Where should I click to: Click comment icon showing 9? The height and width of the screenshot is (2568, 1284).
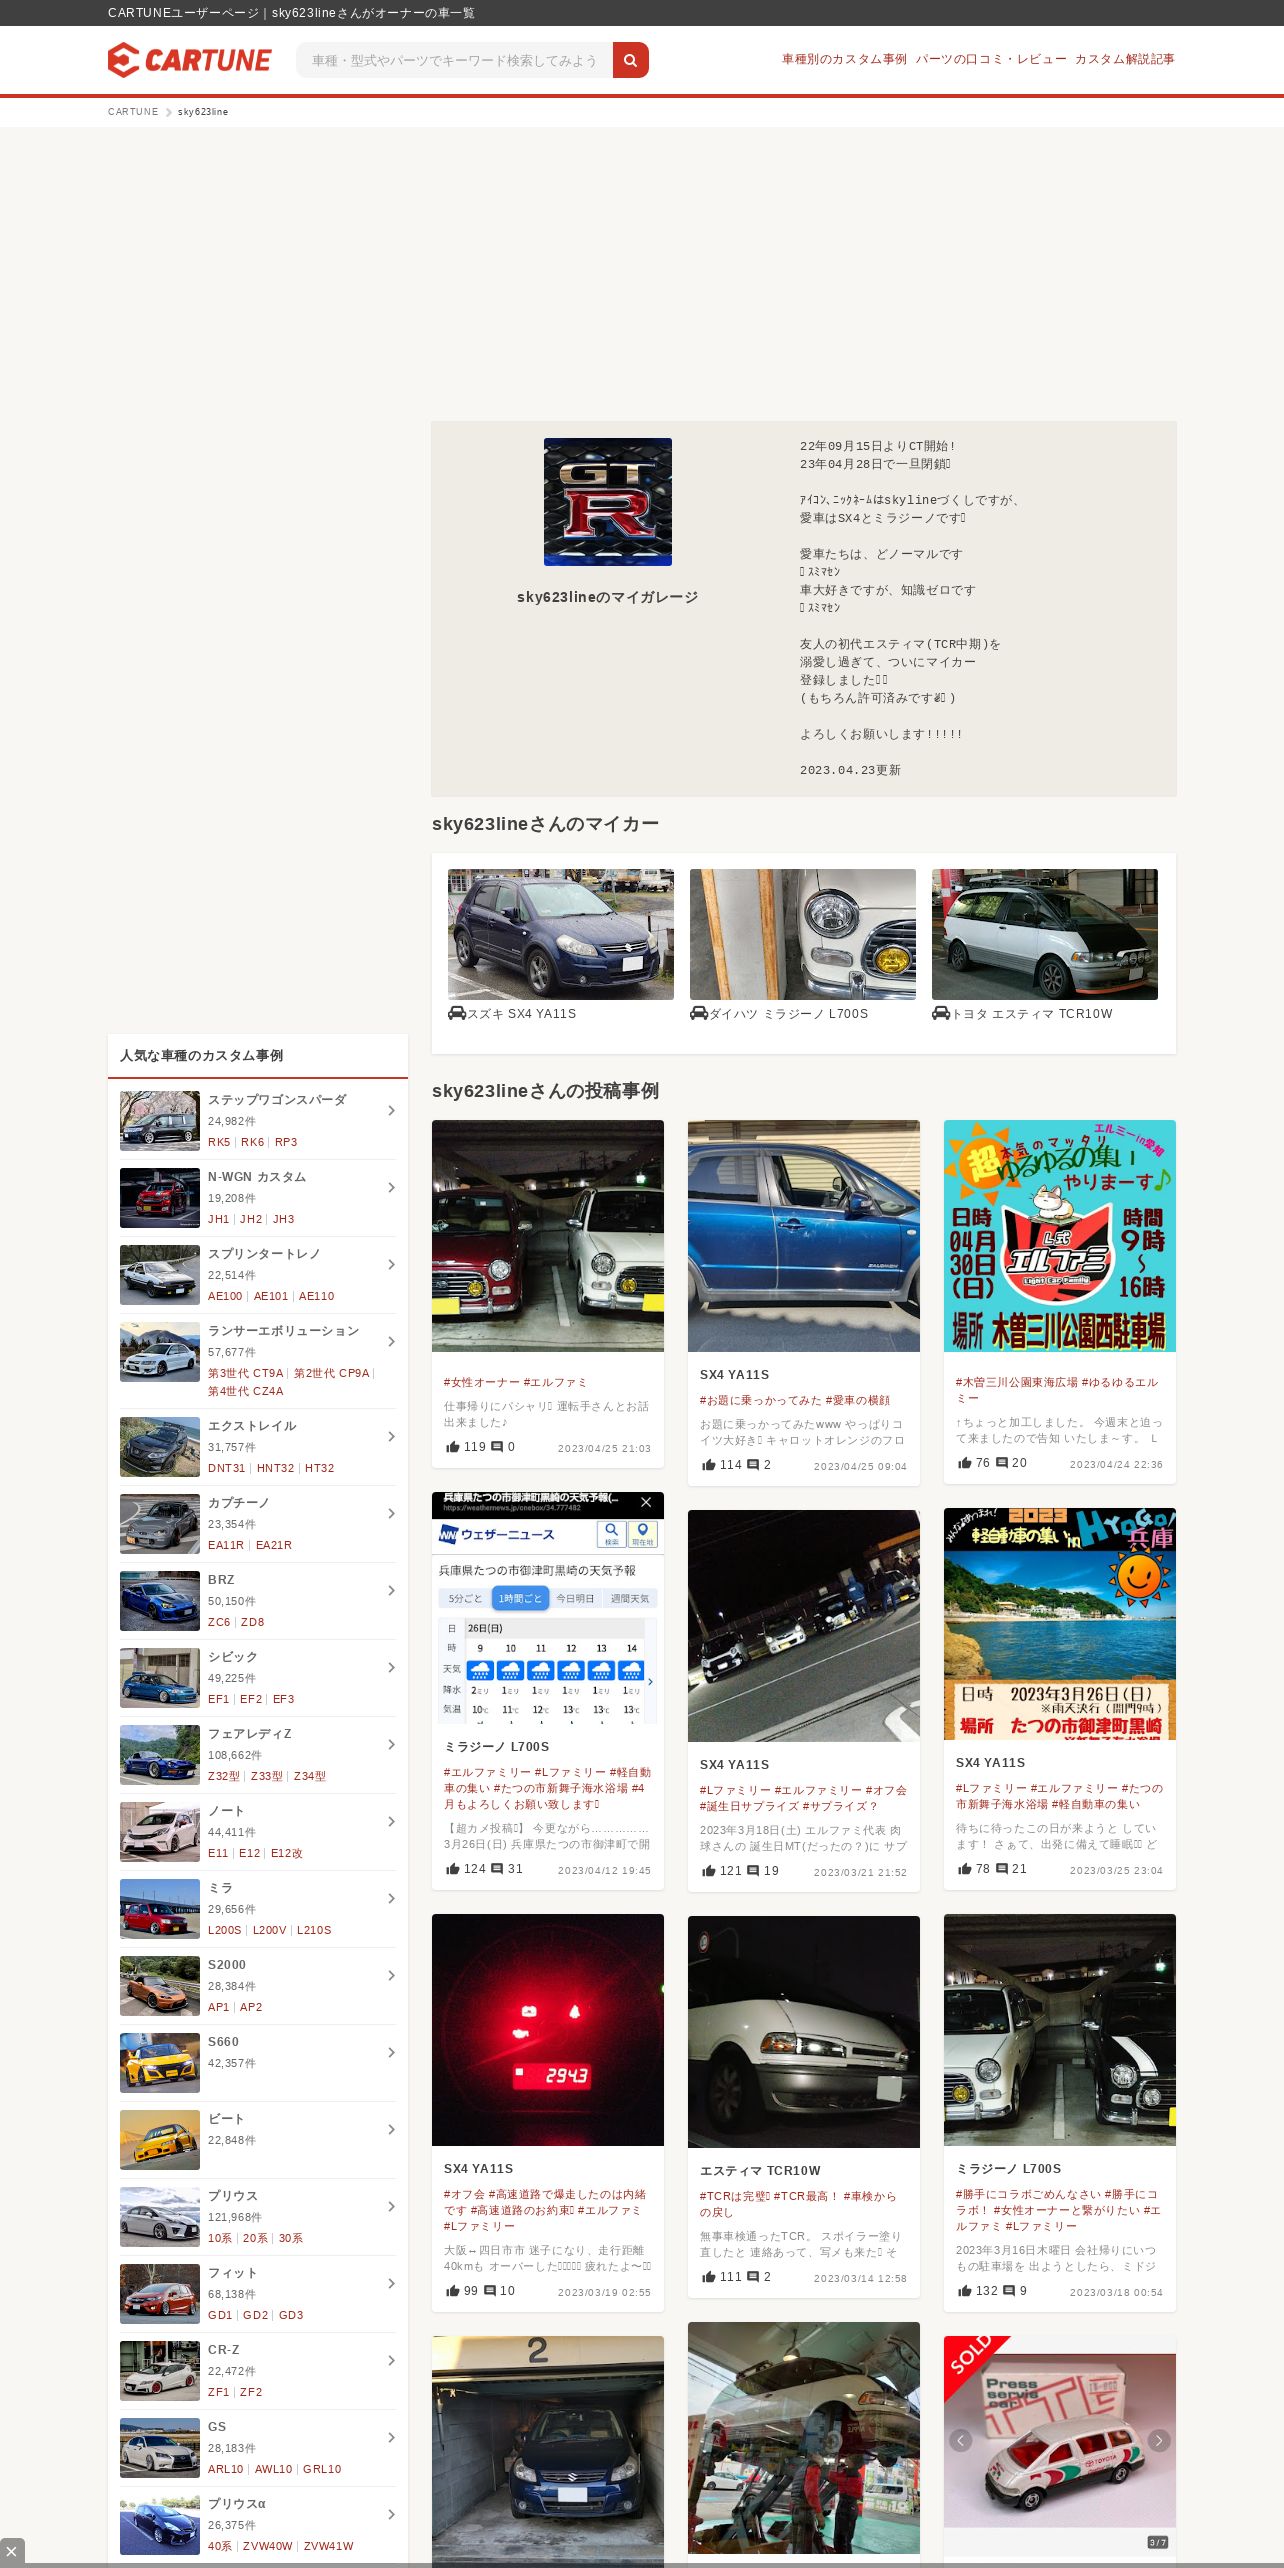click(1009, 2291)
